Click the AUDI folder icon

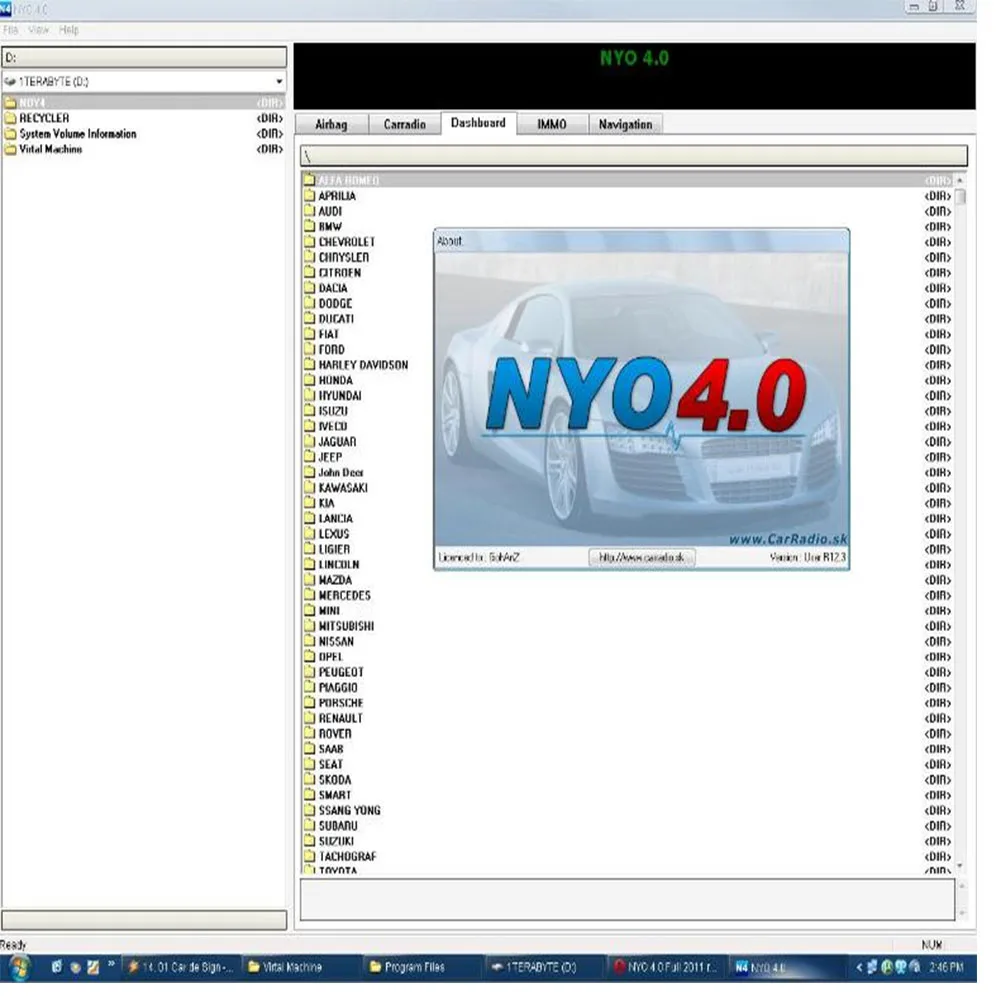(309, 211)
